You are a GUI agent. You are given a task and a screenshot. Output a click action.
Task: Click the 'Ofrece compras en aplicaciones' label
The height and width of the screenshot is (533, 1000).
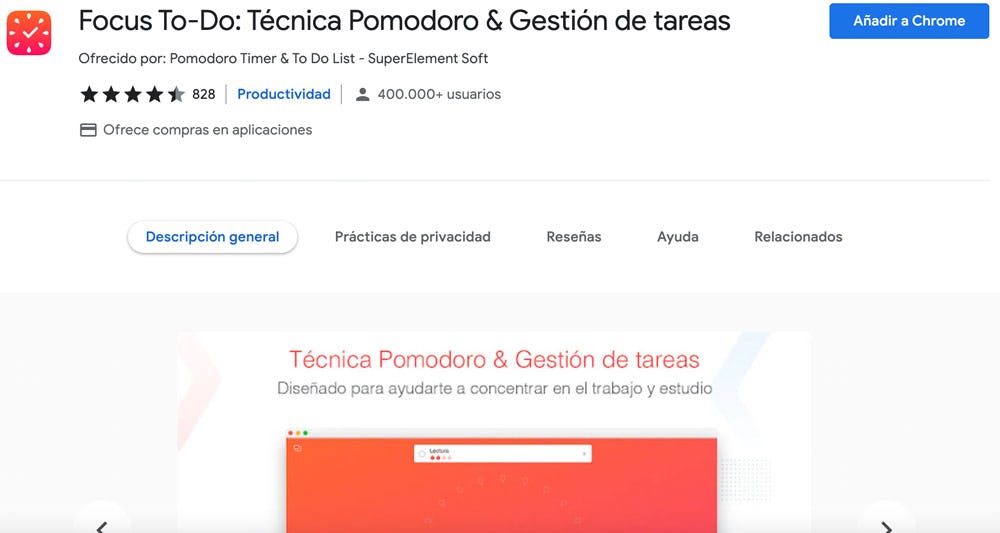(x=208, y=130)
